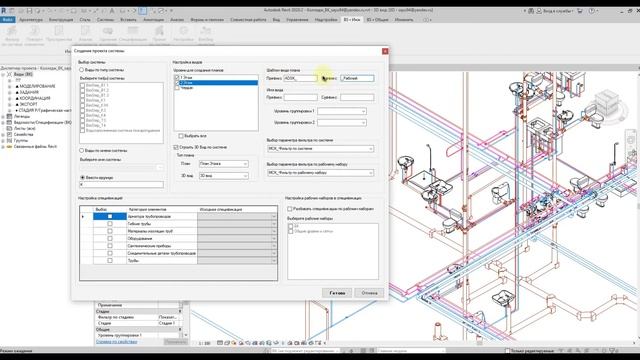The image size is (640, 360).
Task: Click the Detail Level icon in view control bar
Action: click(220, 343)
